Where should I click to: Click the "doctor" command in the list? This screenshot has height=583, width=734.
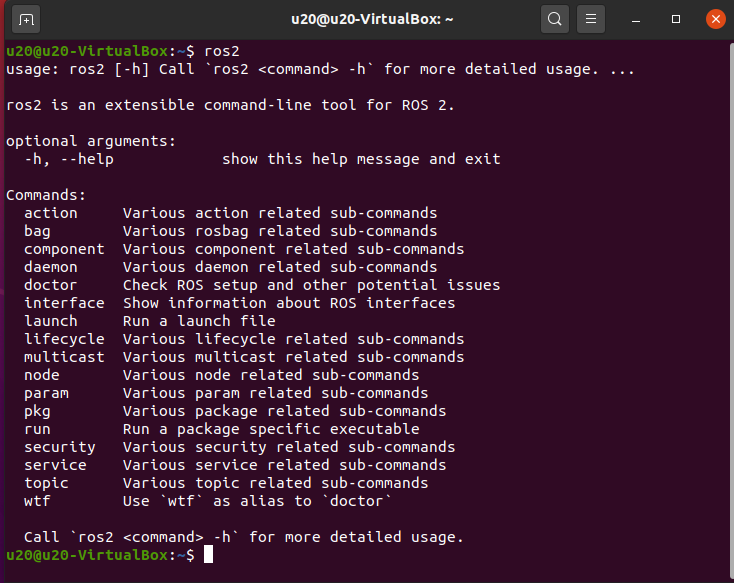(51, 285)
